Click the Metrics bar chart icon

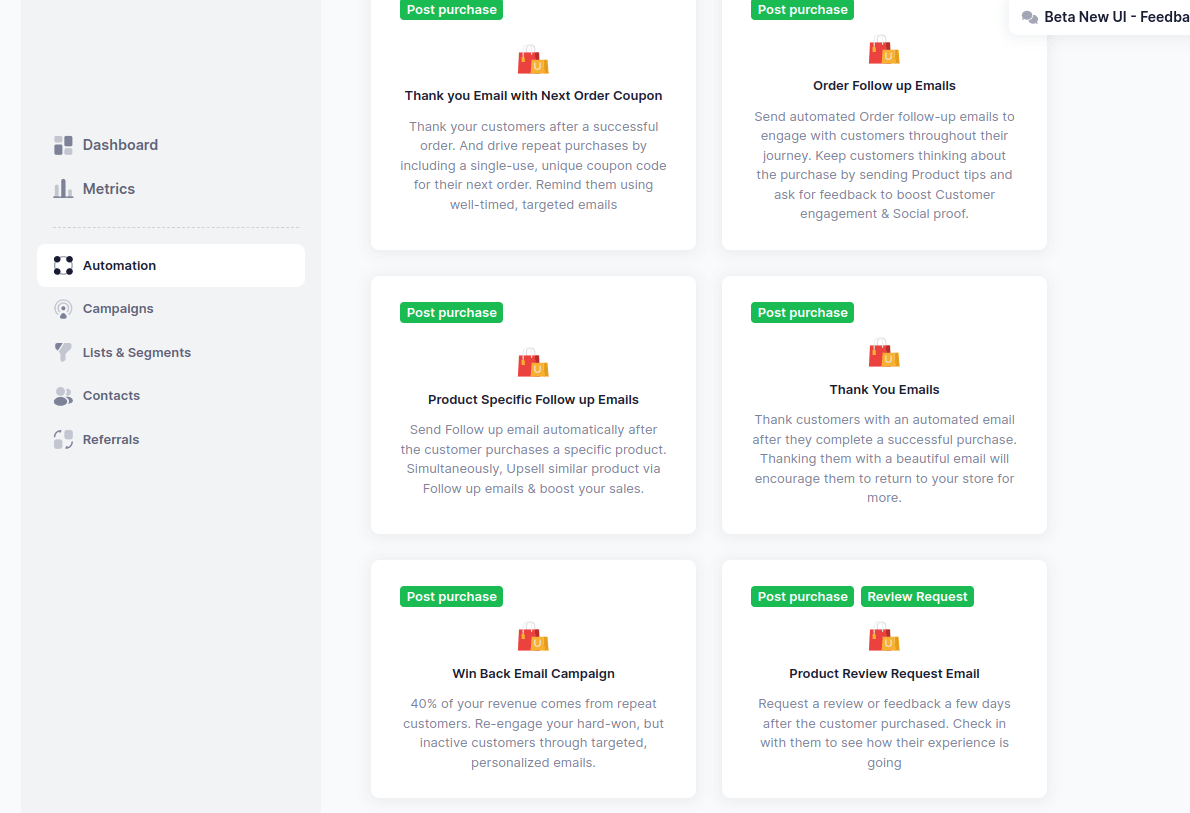pyautogui.click(x=62, y=188)
